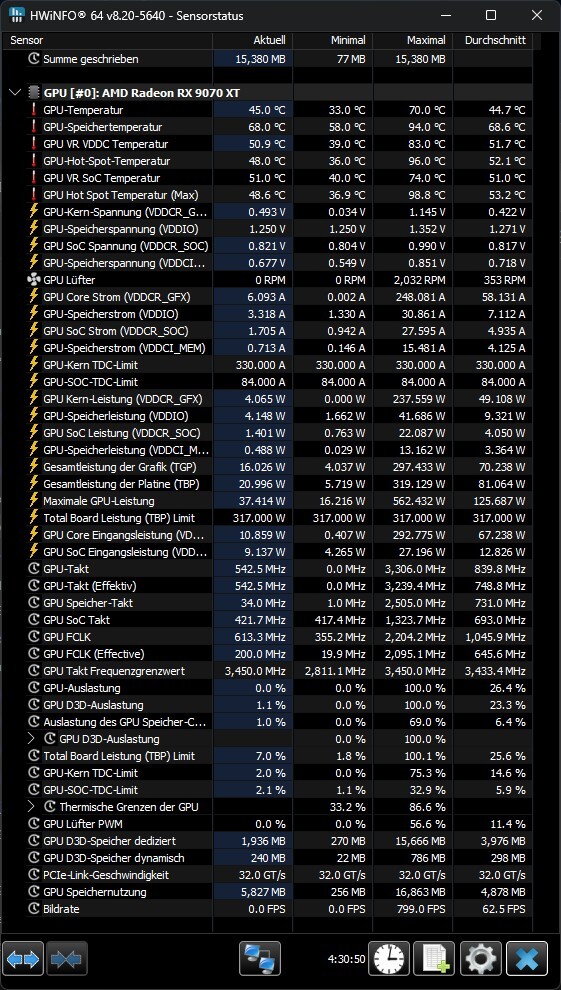Click the GPU chip icon next to AMD Radeon

coord(34,93)
